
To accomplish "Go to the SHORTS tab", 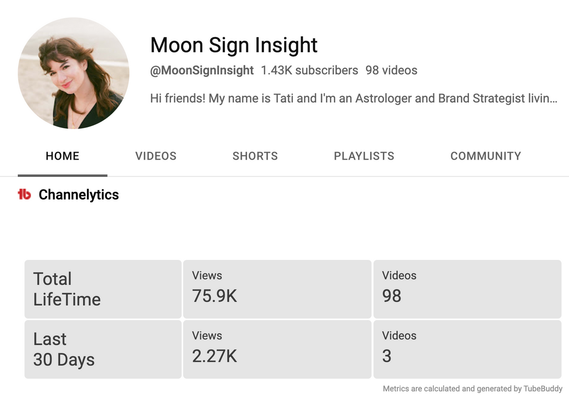I will click(255, 156).
